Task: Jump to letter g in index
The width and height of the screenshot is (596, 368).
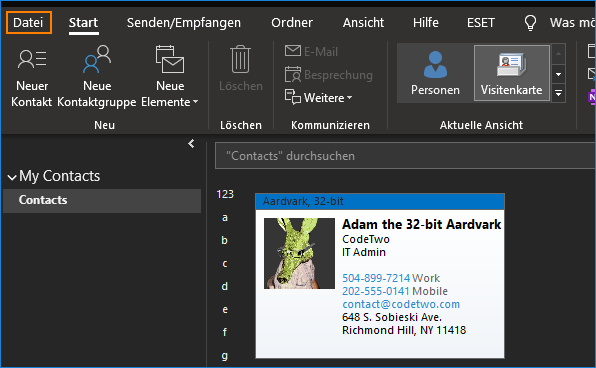Action: [x=225, y=355]
